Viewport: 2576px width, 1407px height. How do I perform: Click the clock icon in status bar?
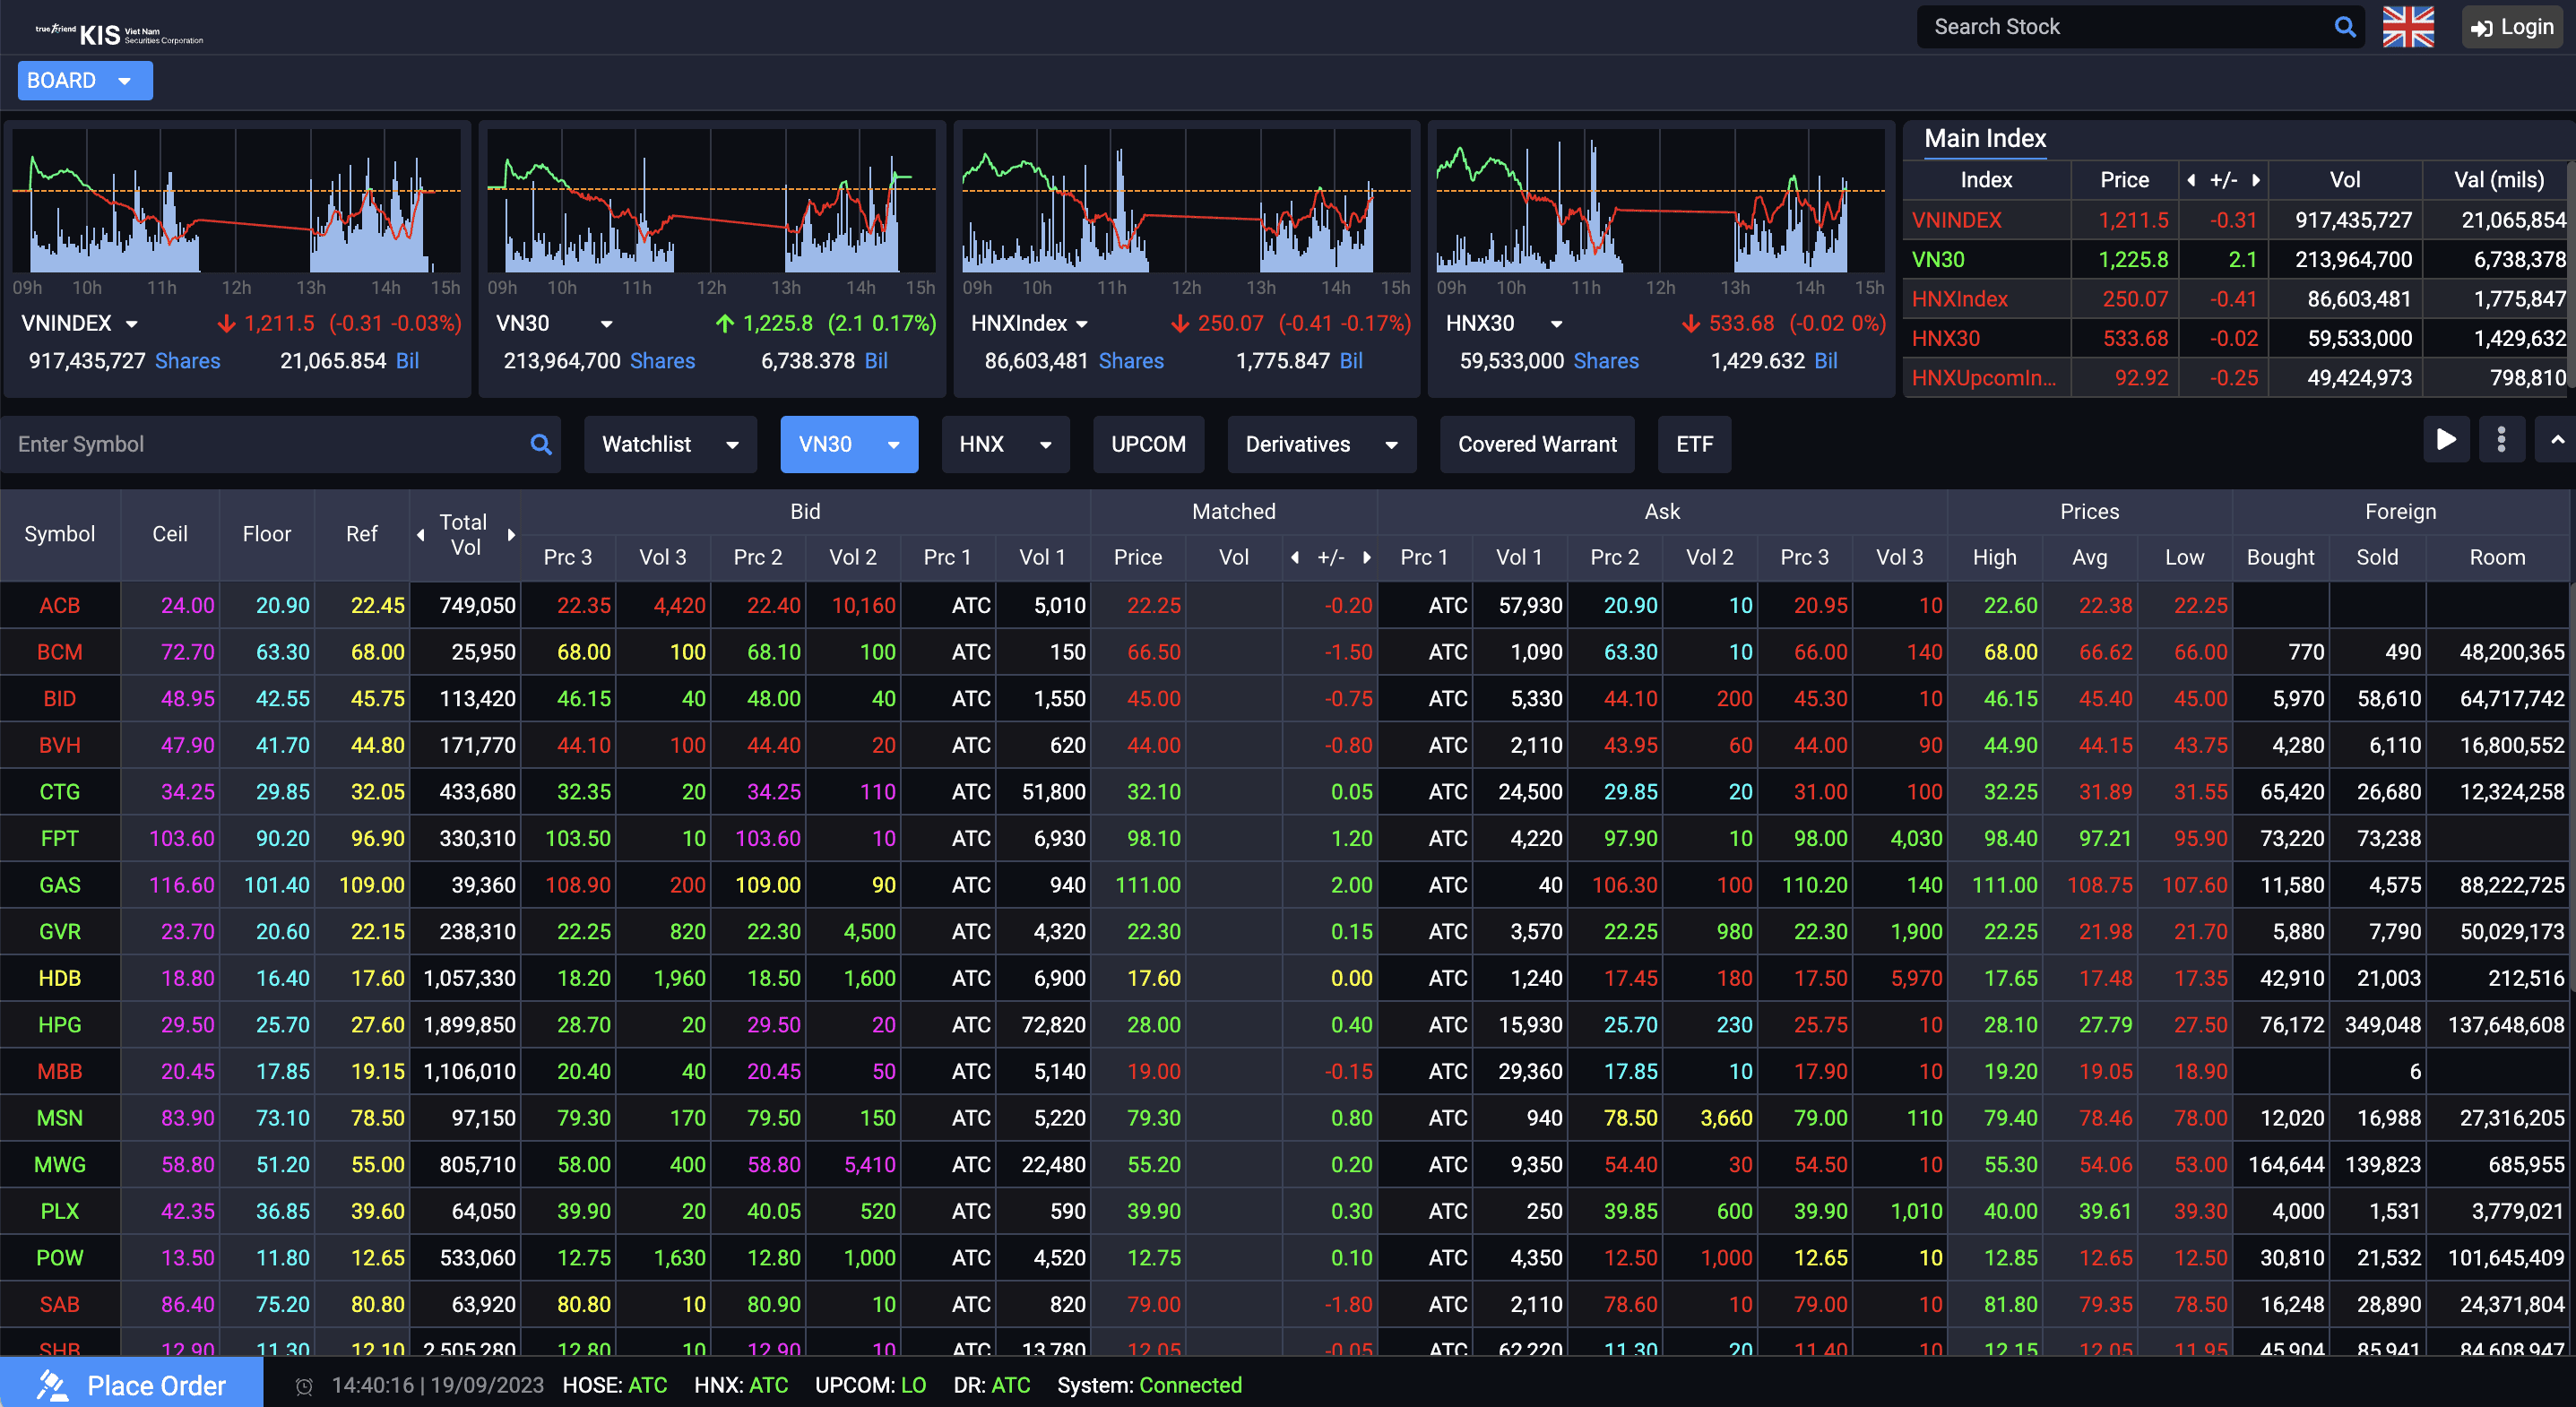point(305,1386)
